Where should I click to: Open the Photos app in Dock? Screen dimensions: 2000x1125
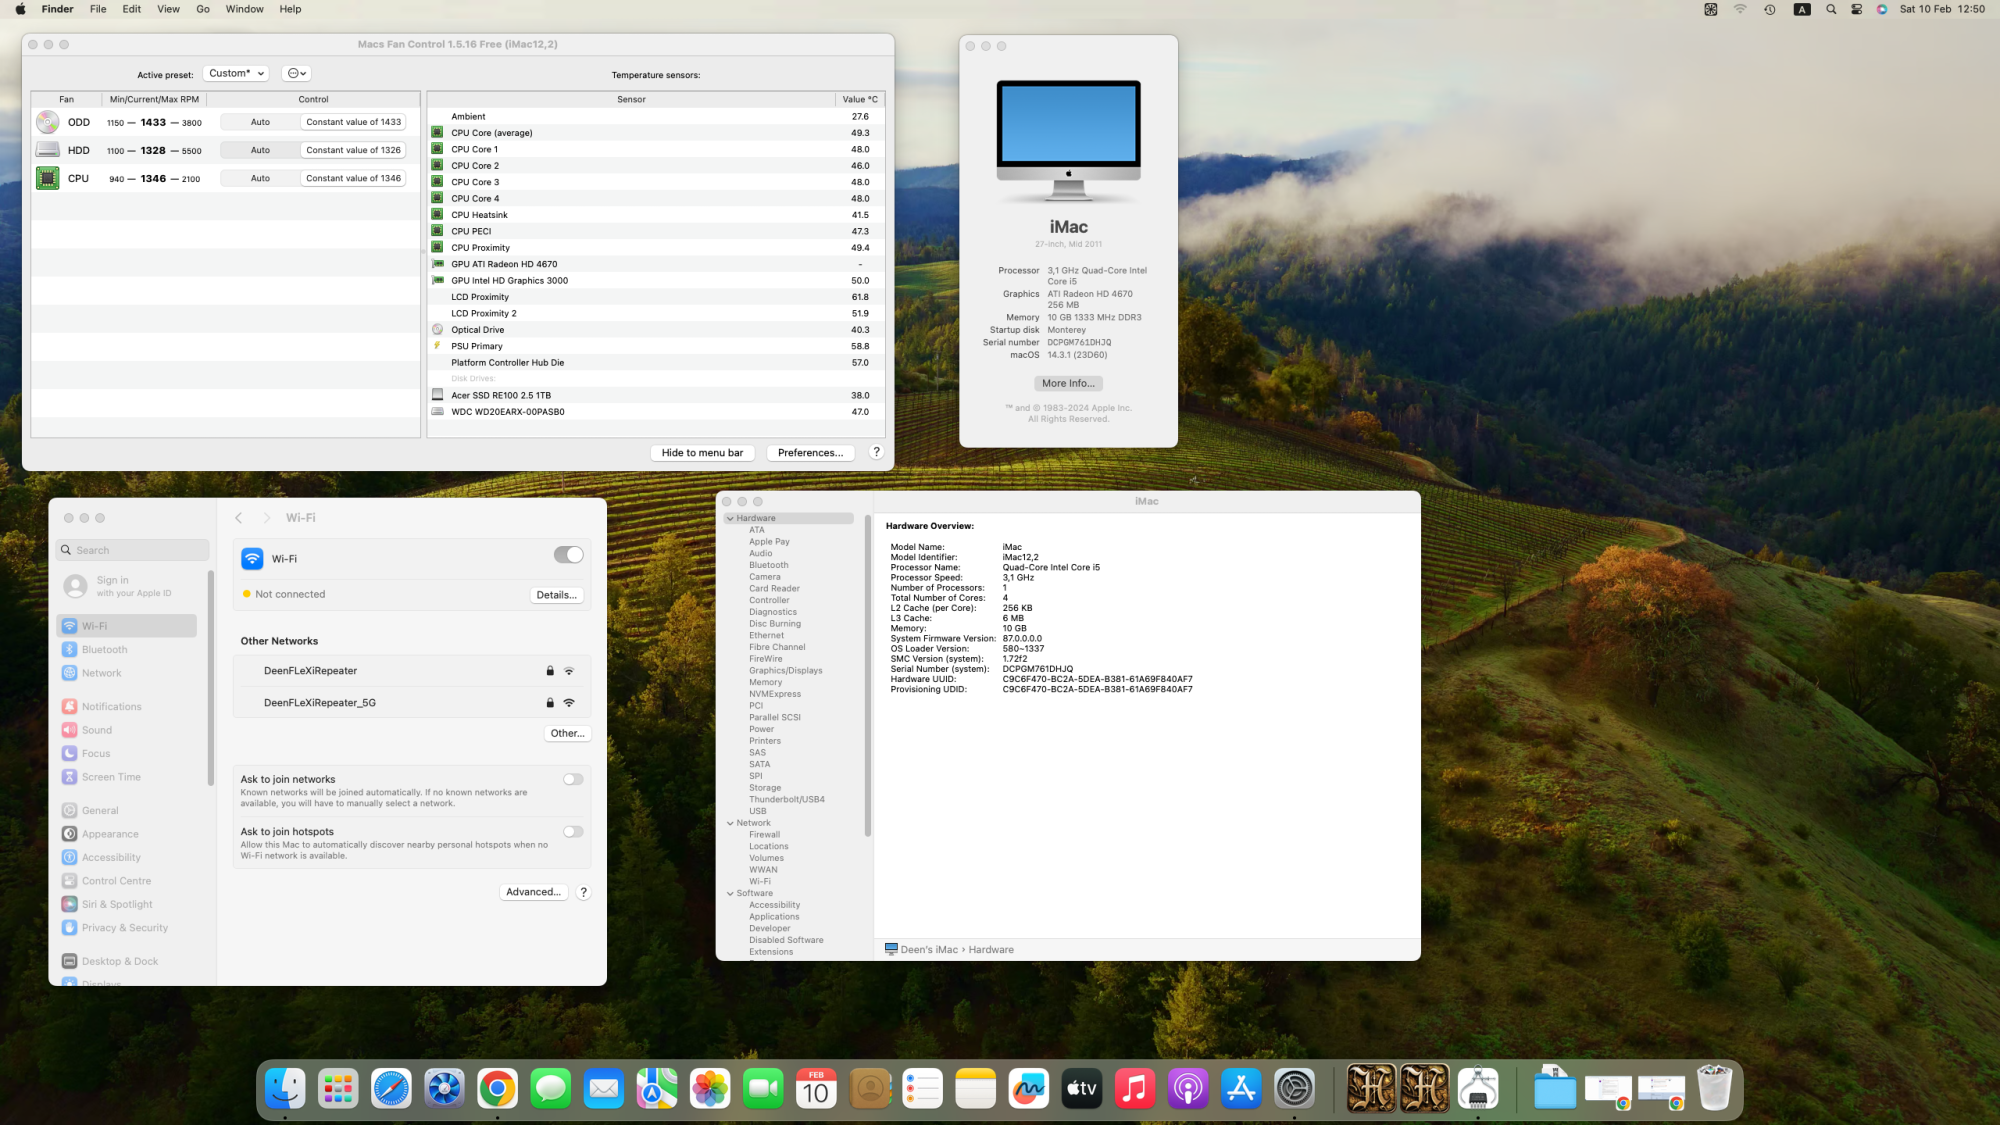tap(710, 1089)
